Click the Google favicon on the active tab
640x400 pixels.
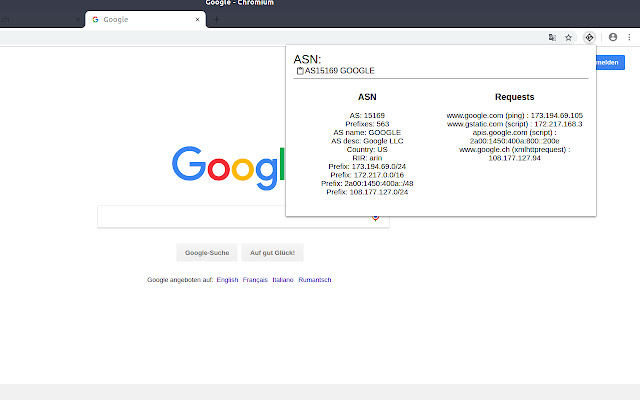point(95,20)
